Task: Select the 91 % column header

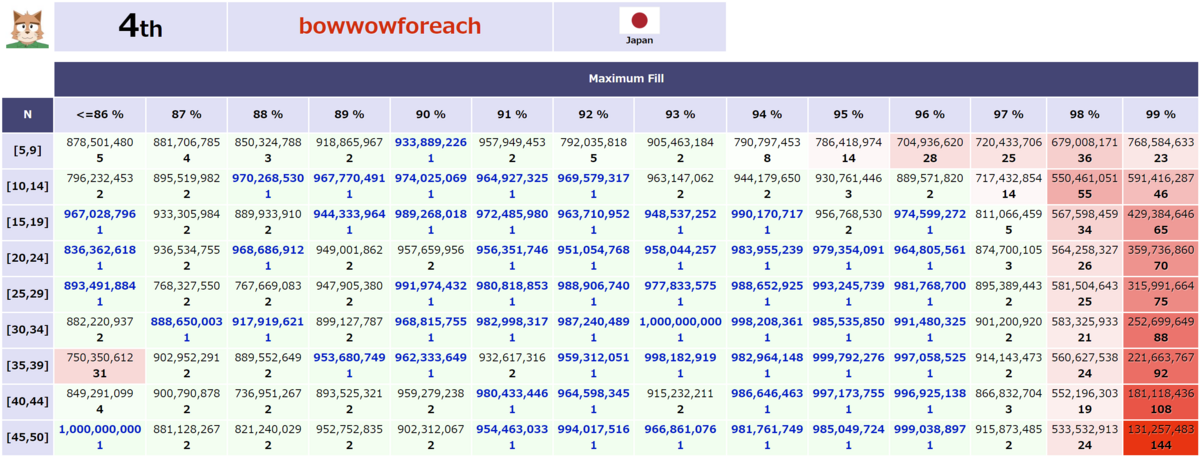Action: (x=511, y=115)
